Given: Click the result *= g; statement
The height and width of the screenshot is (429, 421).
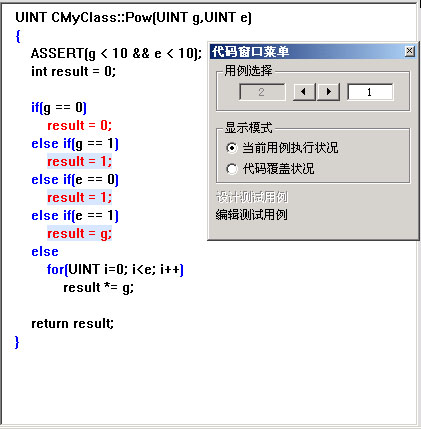Looking at the screenshot, I should (x=98, y=288).
